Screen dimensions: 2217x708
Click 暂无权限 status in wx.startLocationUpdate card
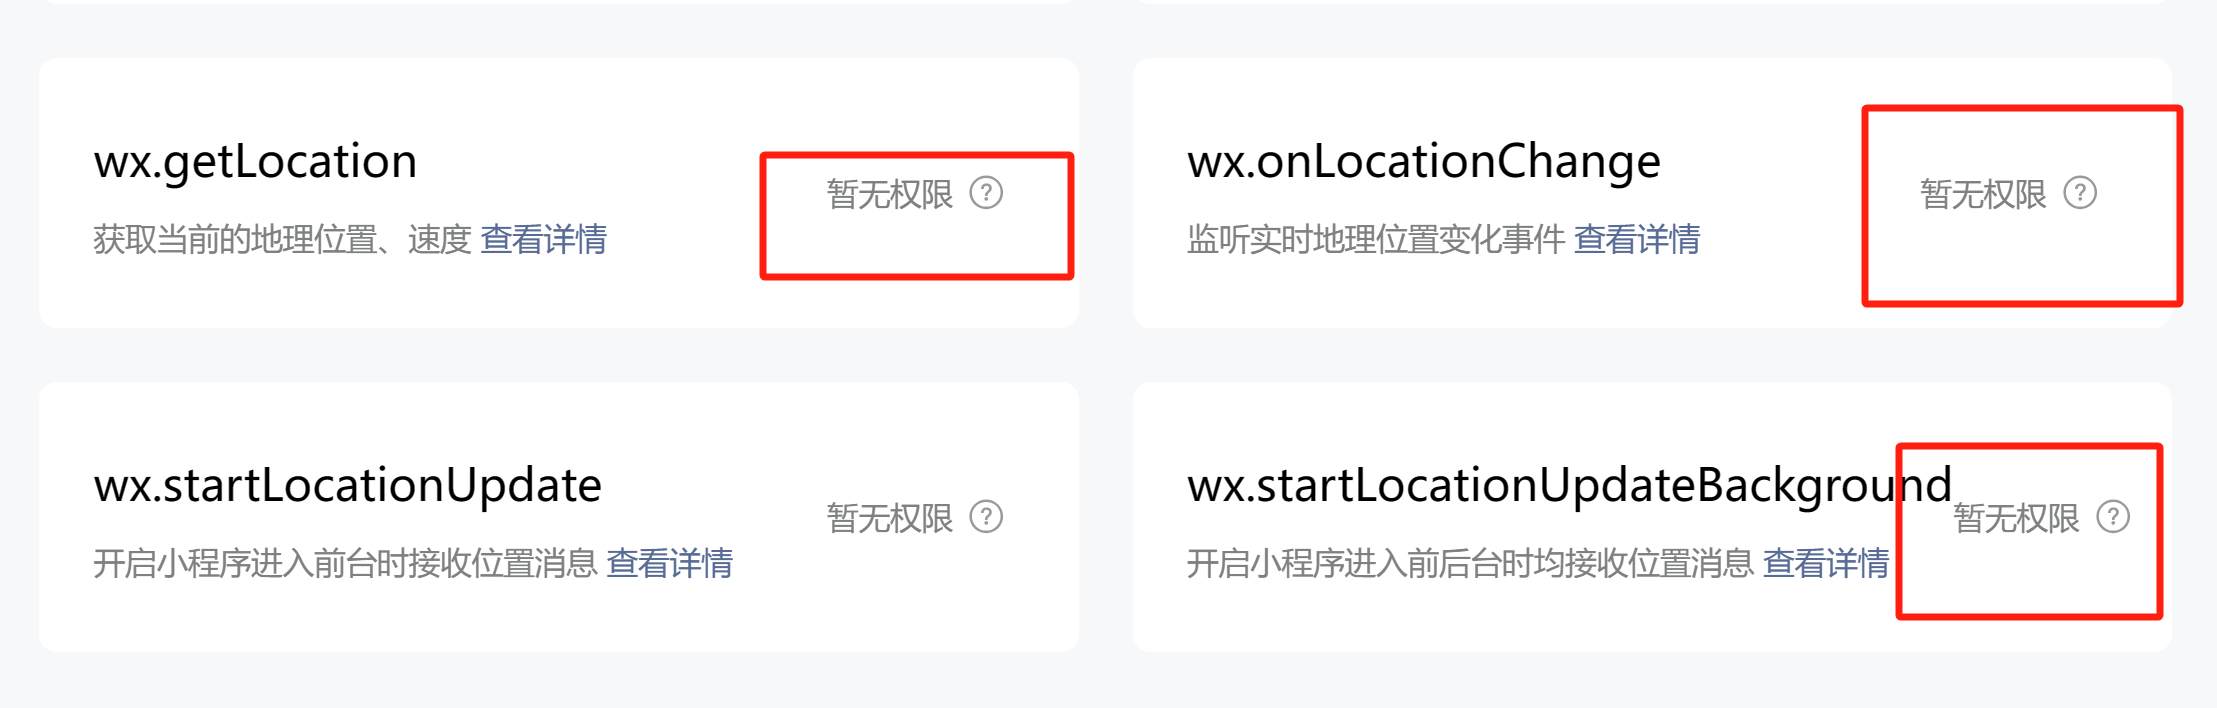point(890,518)
